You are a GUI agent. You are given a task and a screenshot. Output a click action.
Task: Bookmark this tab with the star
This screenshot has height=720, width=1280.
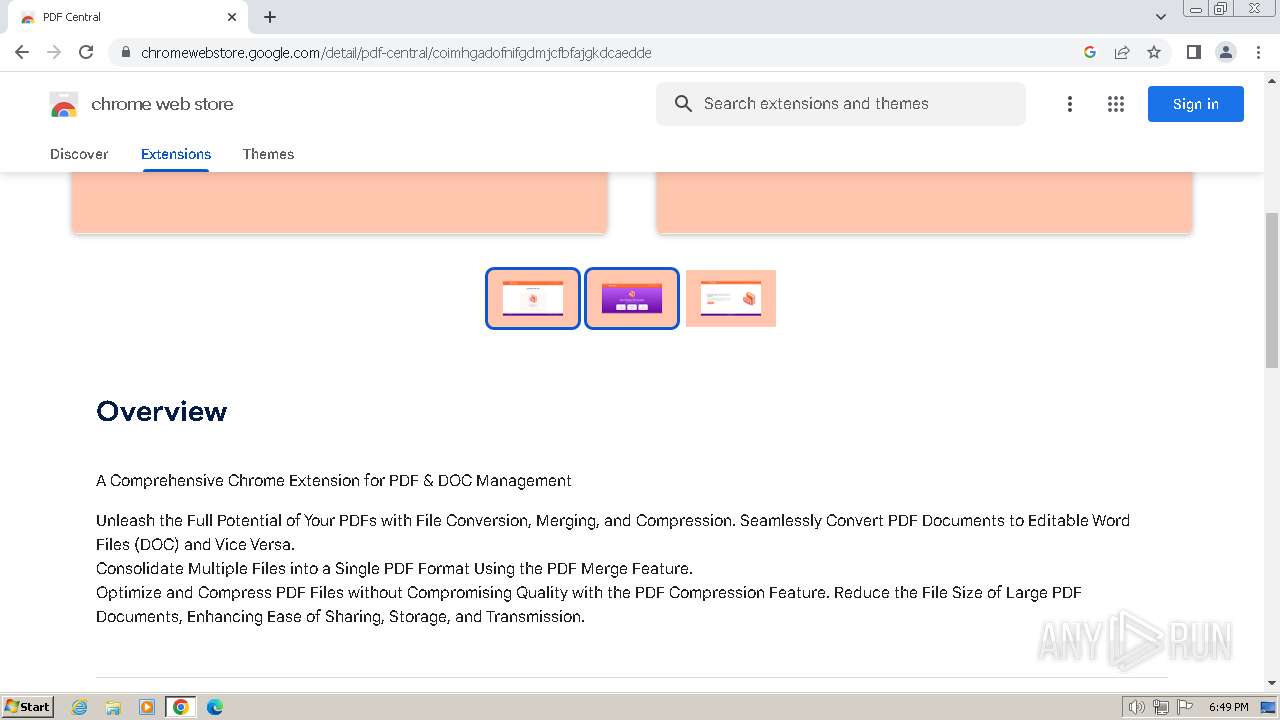pos(1154,52)
